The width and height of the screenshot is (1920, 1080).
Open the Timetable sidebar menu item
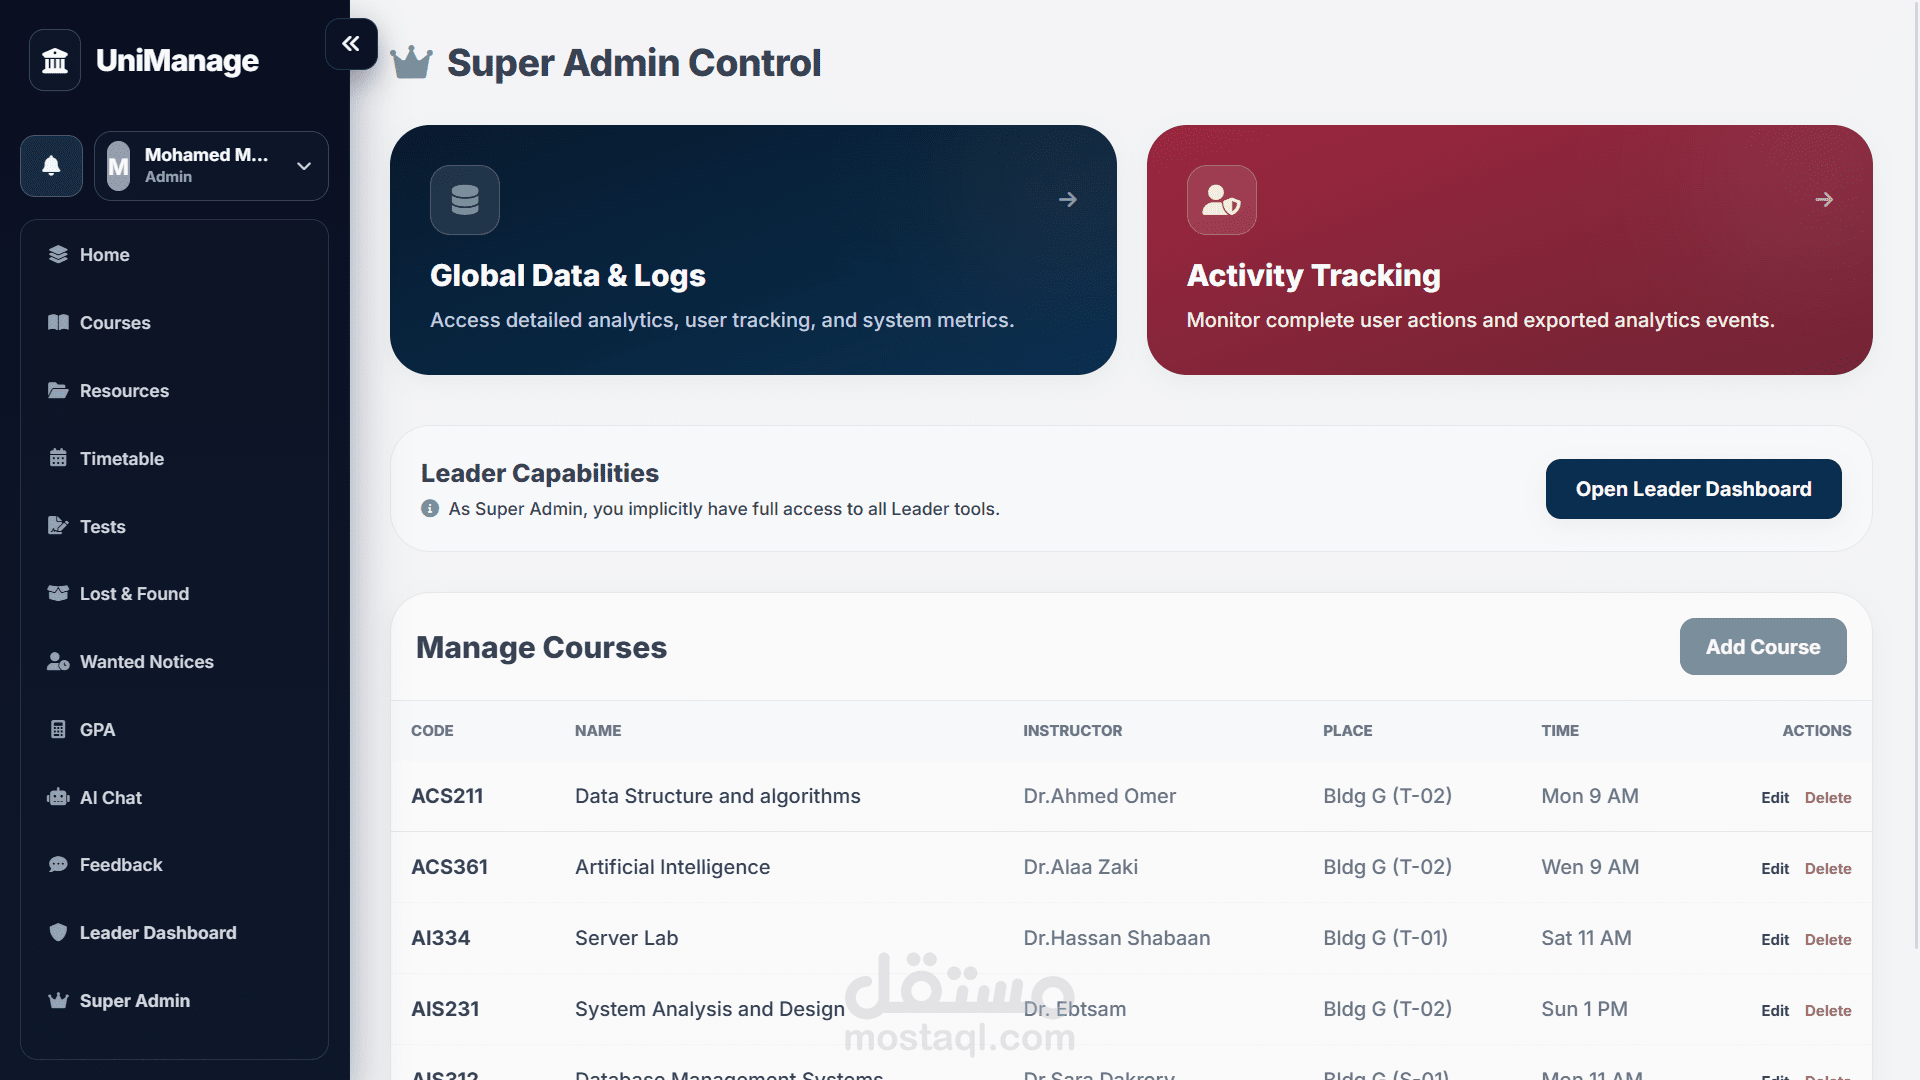pos(121,459)
